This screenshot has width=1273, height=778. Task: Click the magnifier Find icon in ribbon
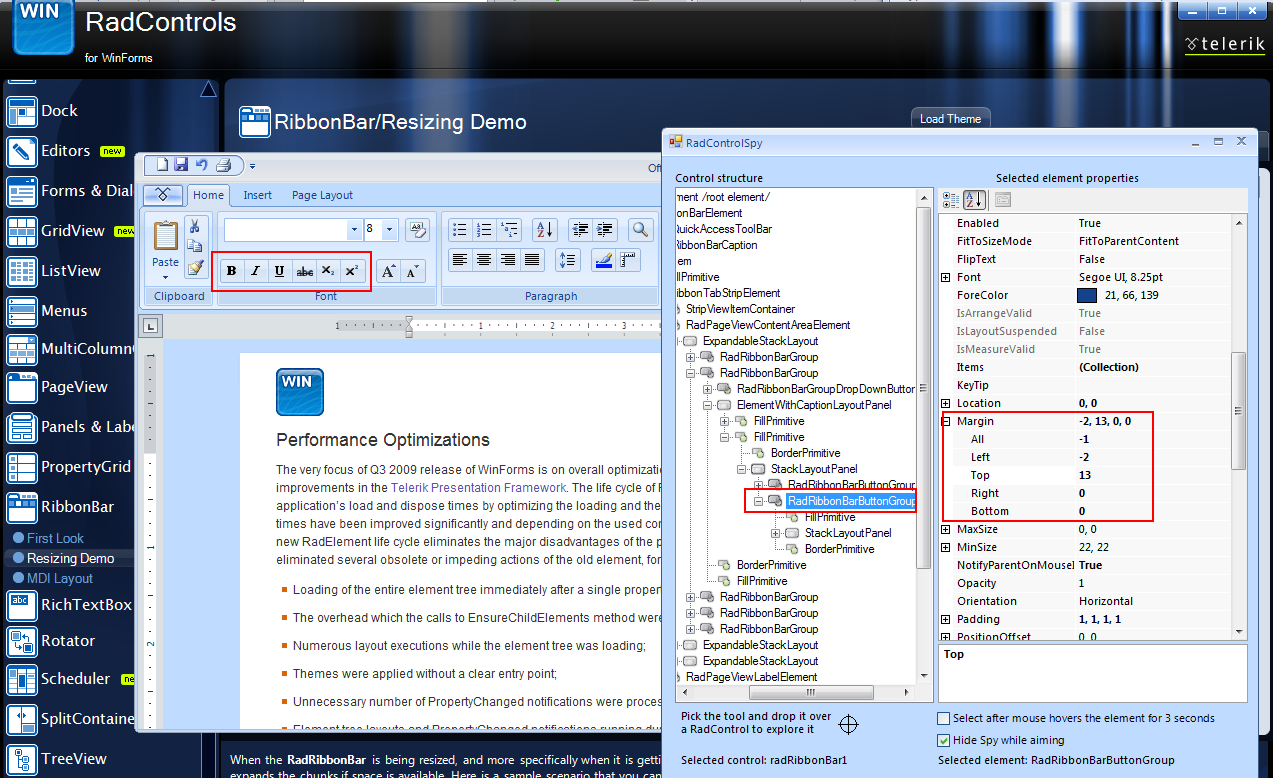tap(640, 230)
